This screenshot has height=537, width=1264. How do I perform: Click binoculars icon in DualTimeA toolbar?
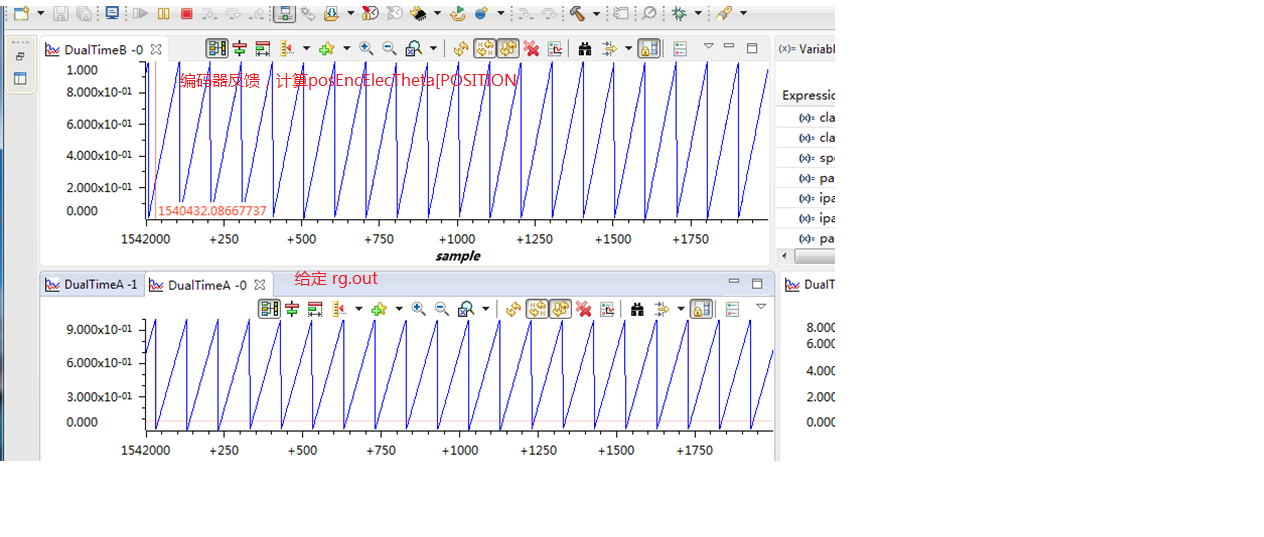(637, 309)
